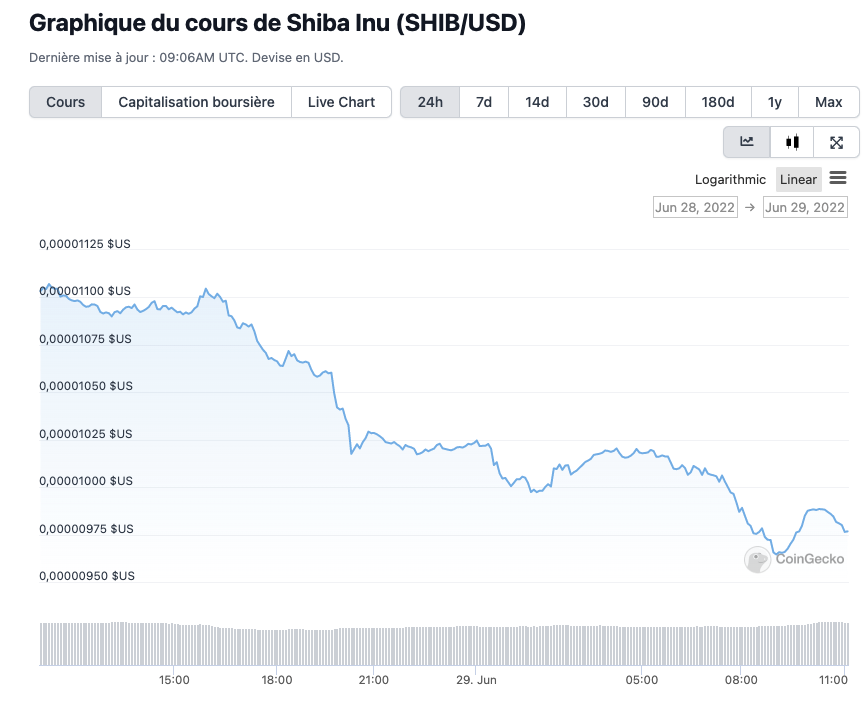The image size is (867, 708).
Task: Open the end date field Jun 29, 2022
Action: (805, 208)
